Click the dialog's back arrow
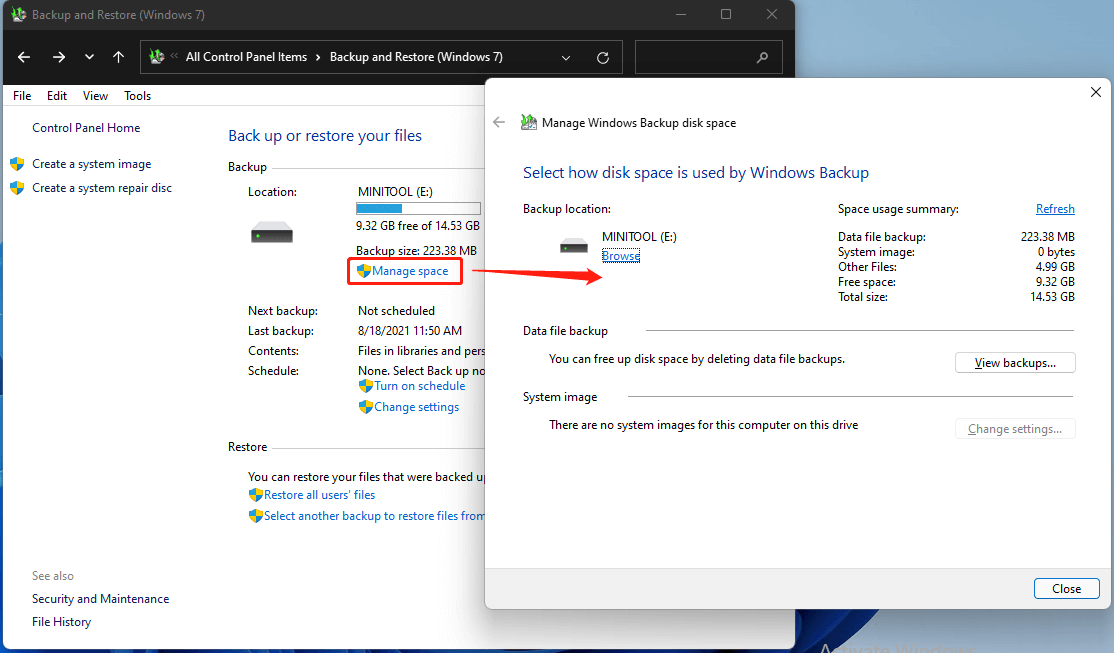The image size is (1114, 653). (499, 122)
